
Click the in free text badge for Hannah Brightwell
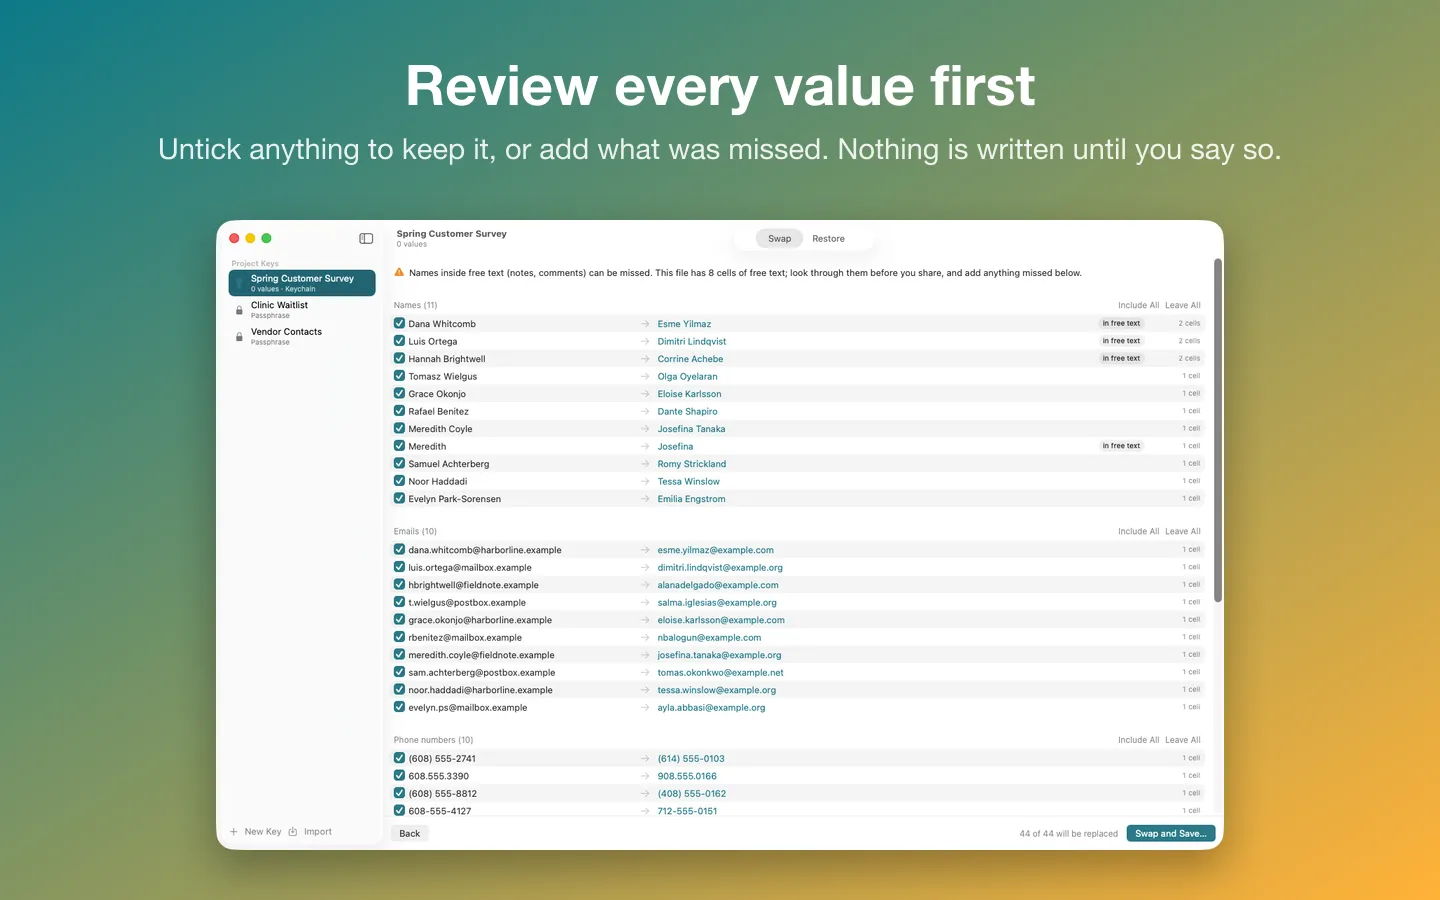pos(1121,358)
